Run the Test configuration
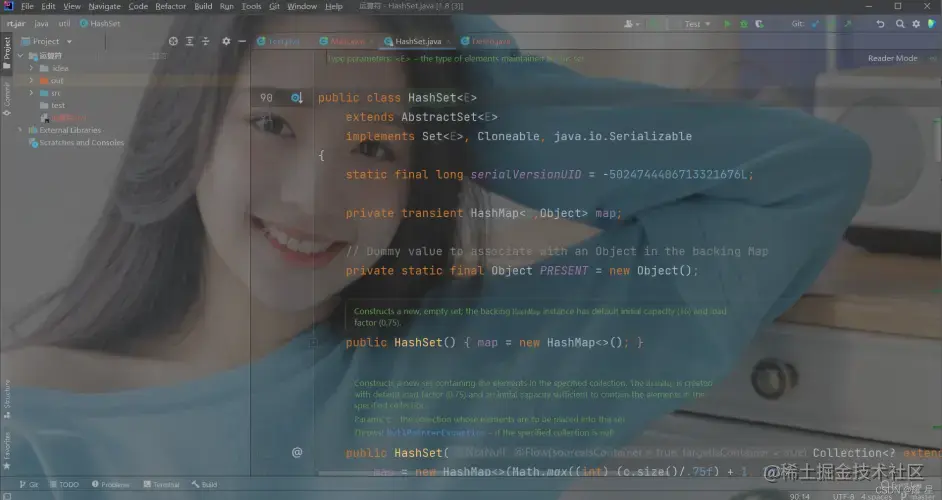Image resolution: width=942 pixels, height=500 pixels. (x=727, y=24)
